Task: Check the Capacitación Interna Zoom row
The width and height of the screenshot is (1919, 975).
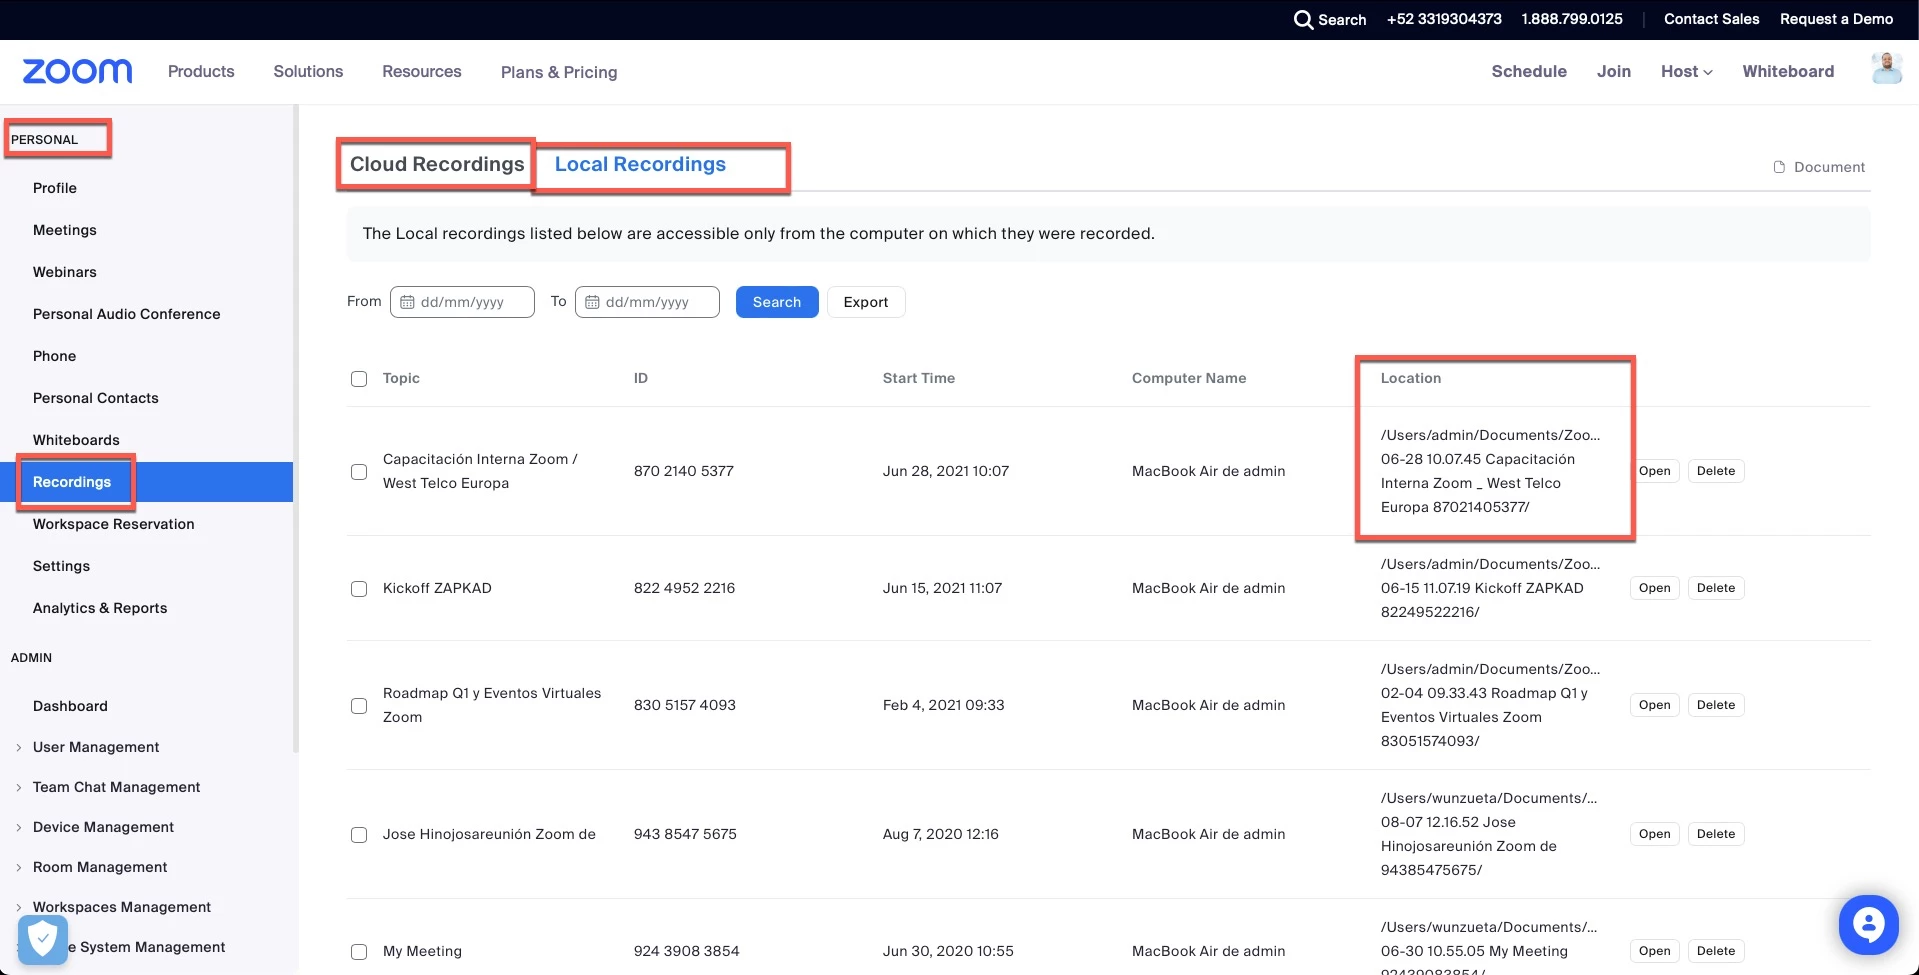Action: (359, 472)
